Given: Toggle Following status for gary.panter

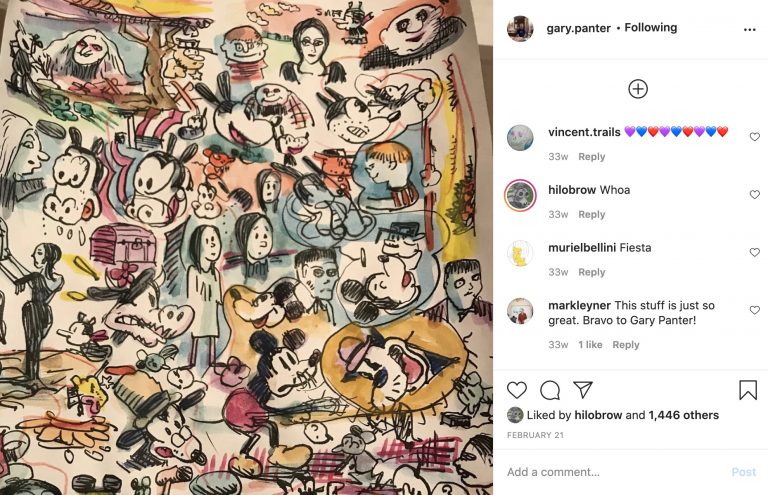Looking at the screenshot, I should click(x=650, y=27).
